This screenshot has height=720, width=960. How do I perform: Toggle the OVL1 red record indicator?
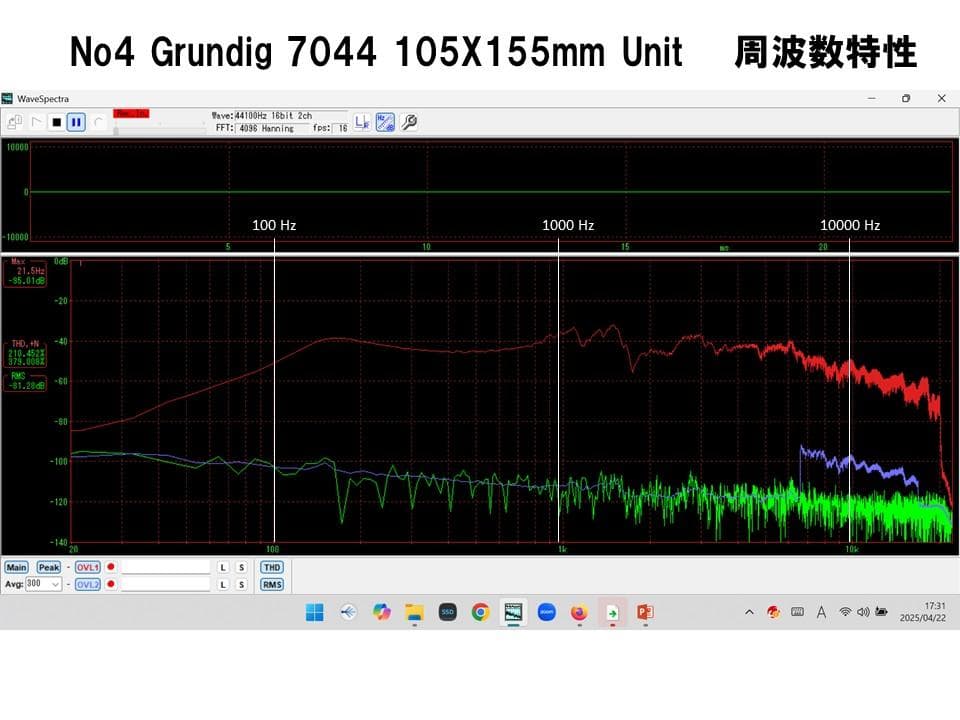coord(111,566)
